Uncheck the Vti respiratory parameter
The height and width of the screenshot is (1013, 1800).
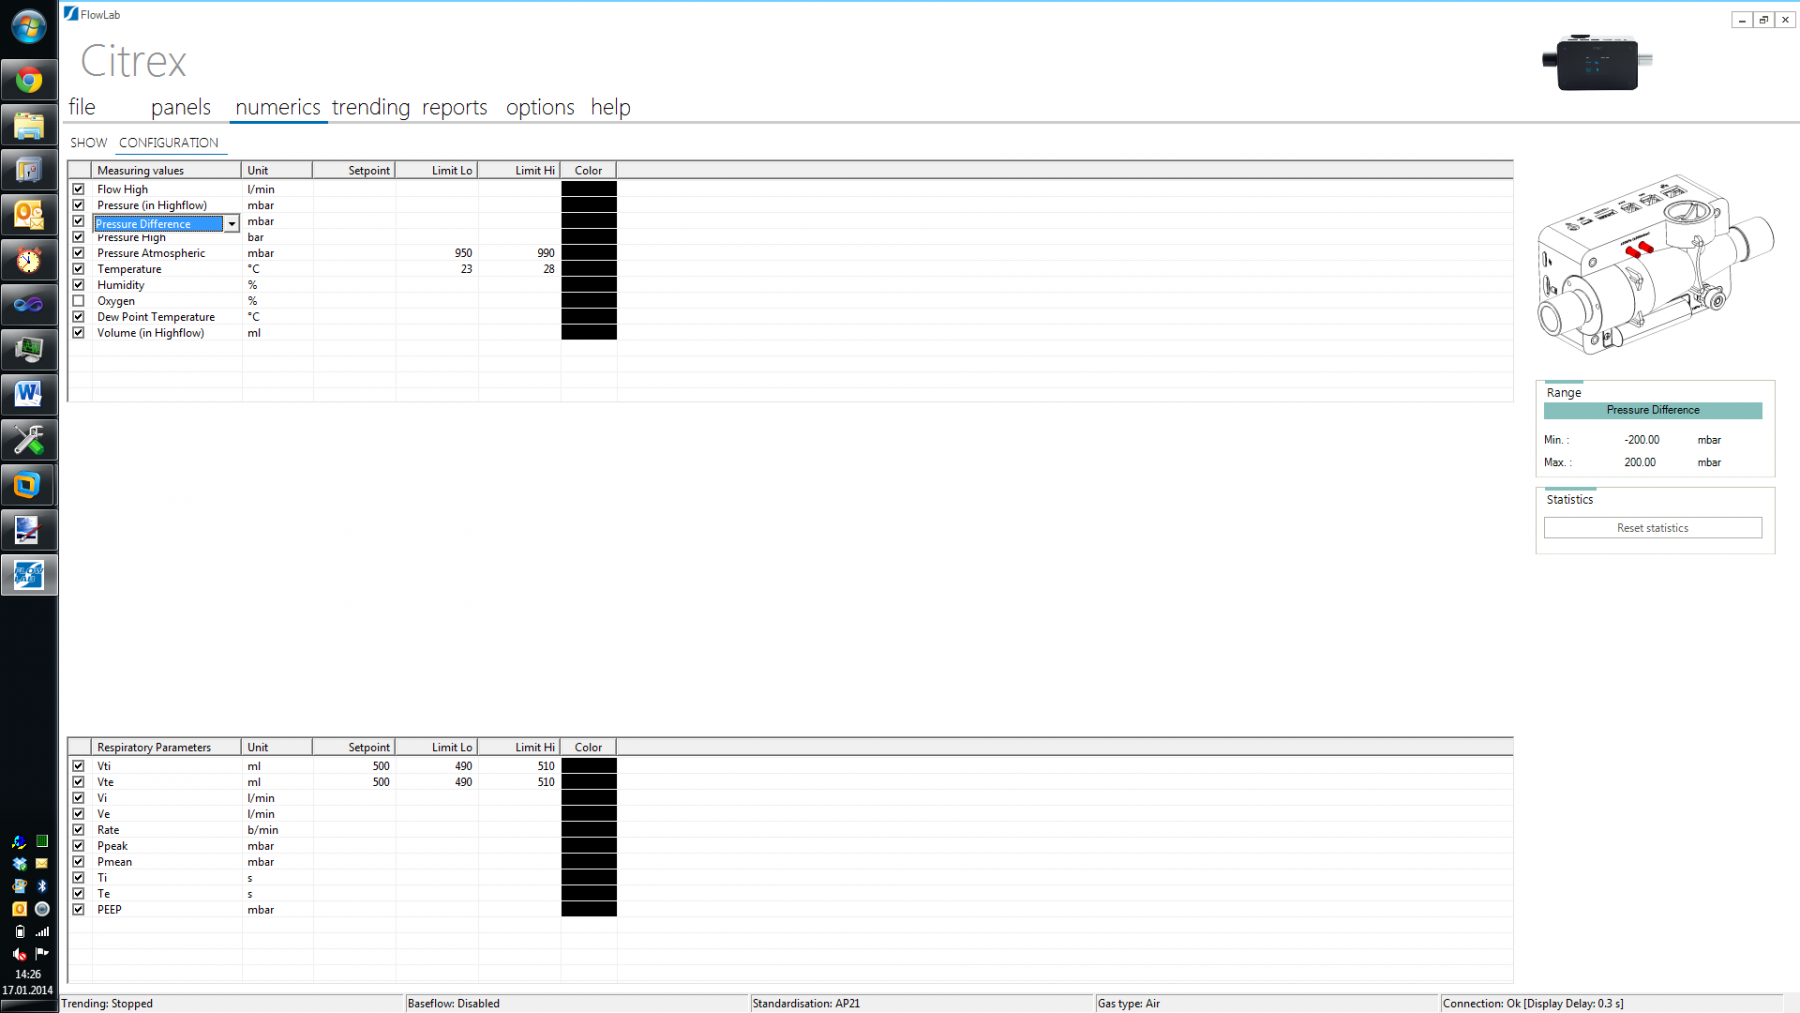click(x=78, y=765)
